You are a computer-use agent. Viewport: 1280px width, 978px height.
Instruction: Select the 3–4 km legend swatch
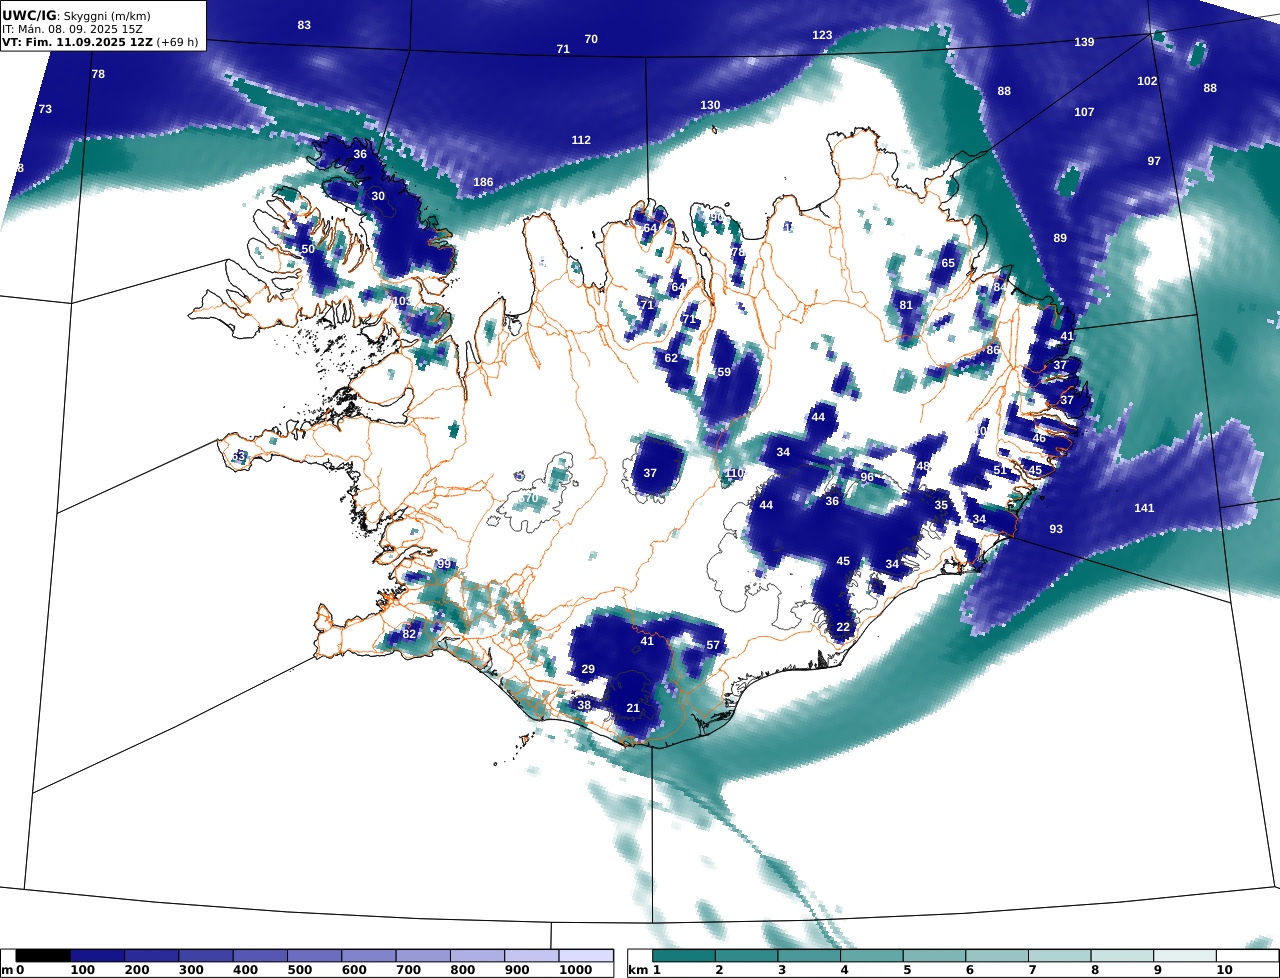pyautogui.click(x=810, y=956)
